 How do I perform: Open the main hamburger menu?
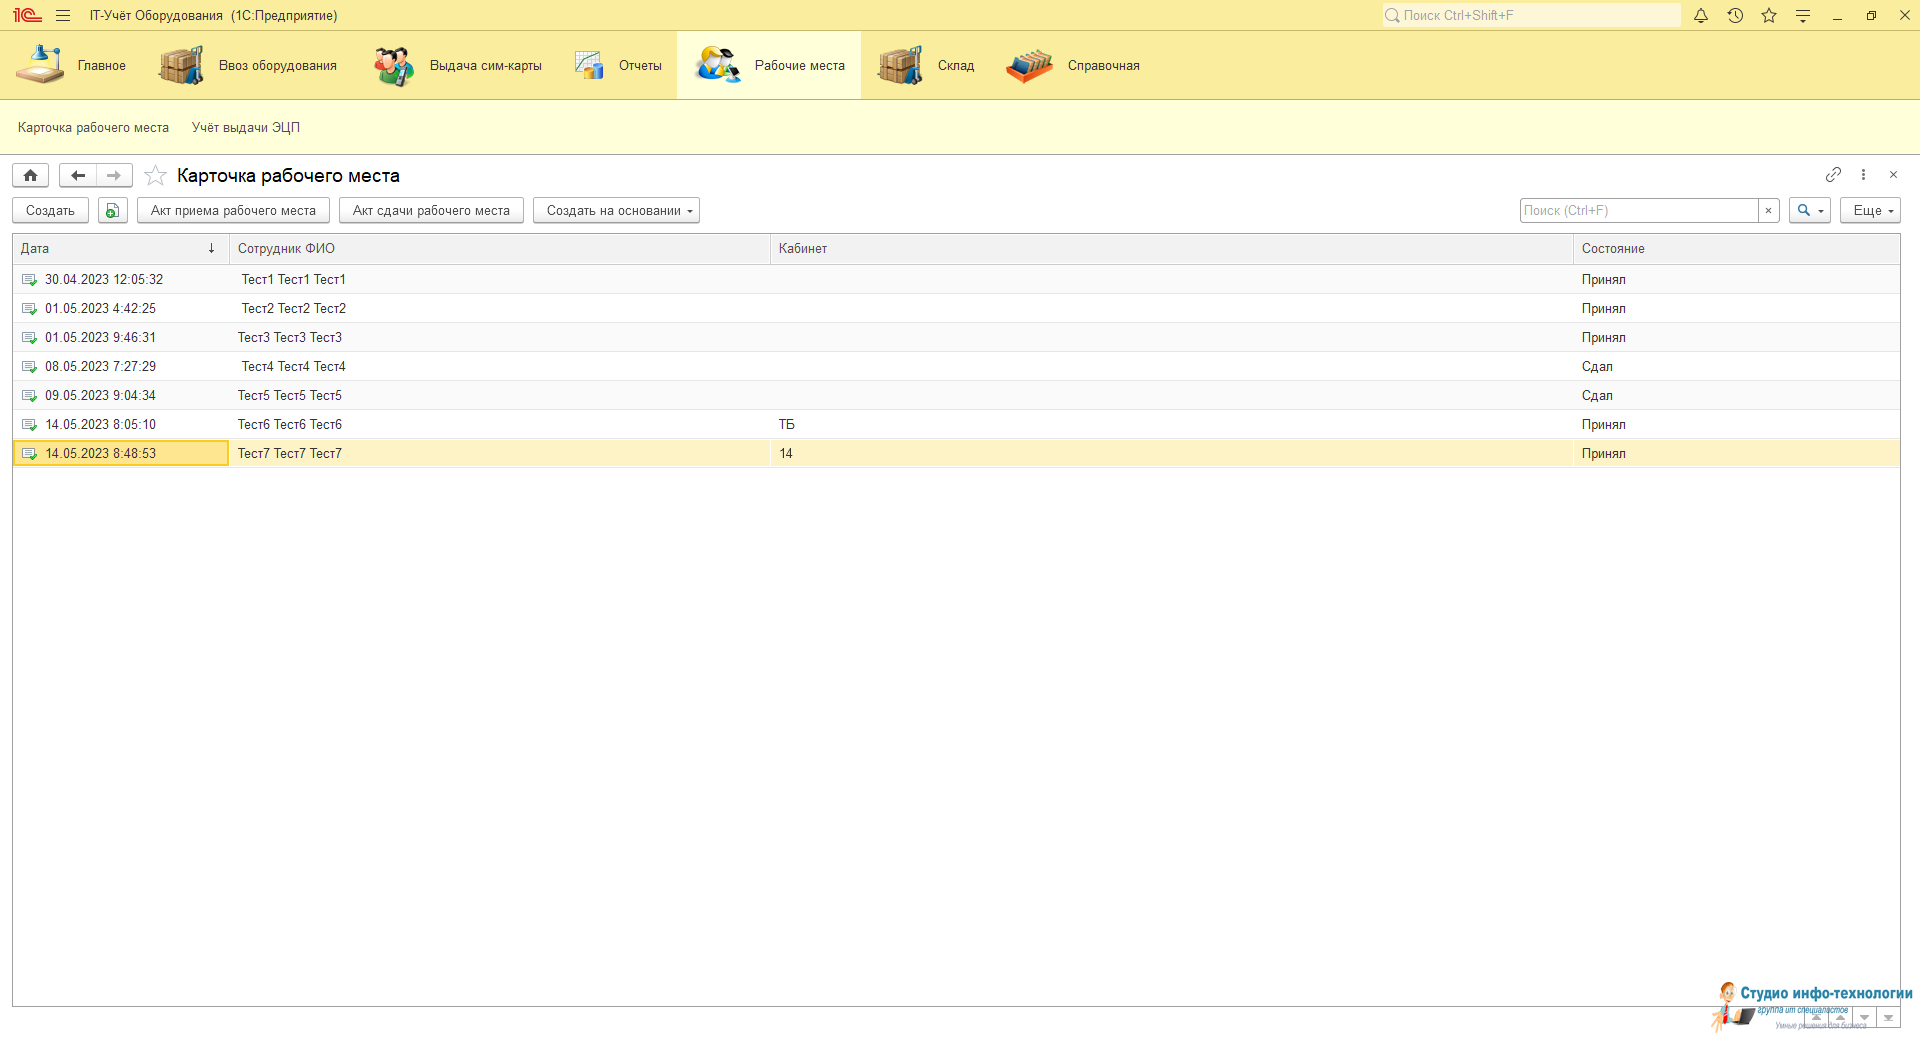[x=63, y=16]
